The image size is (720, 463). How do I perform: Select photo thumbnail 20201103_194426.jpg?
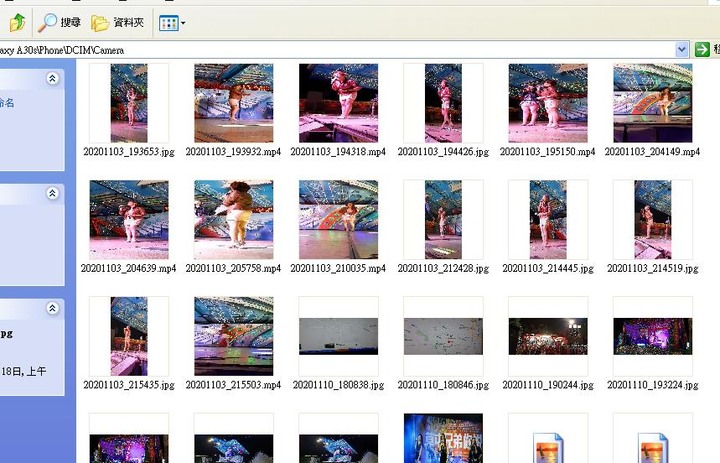443,103
